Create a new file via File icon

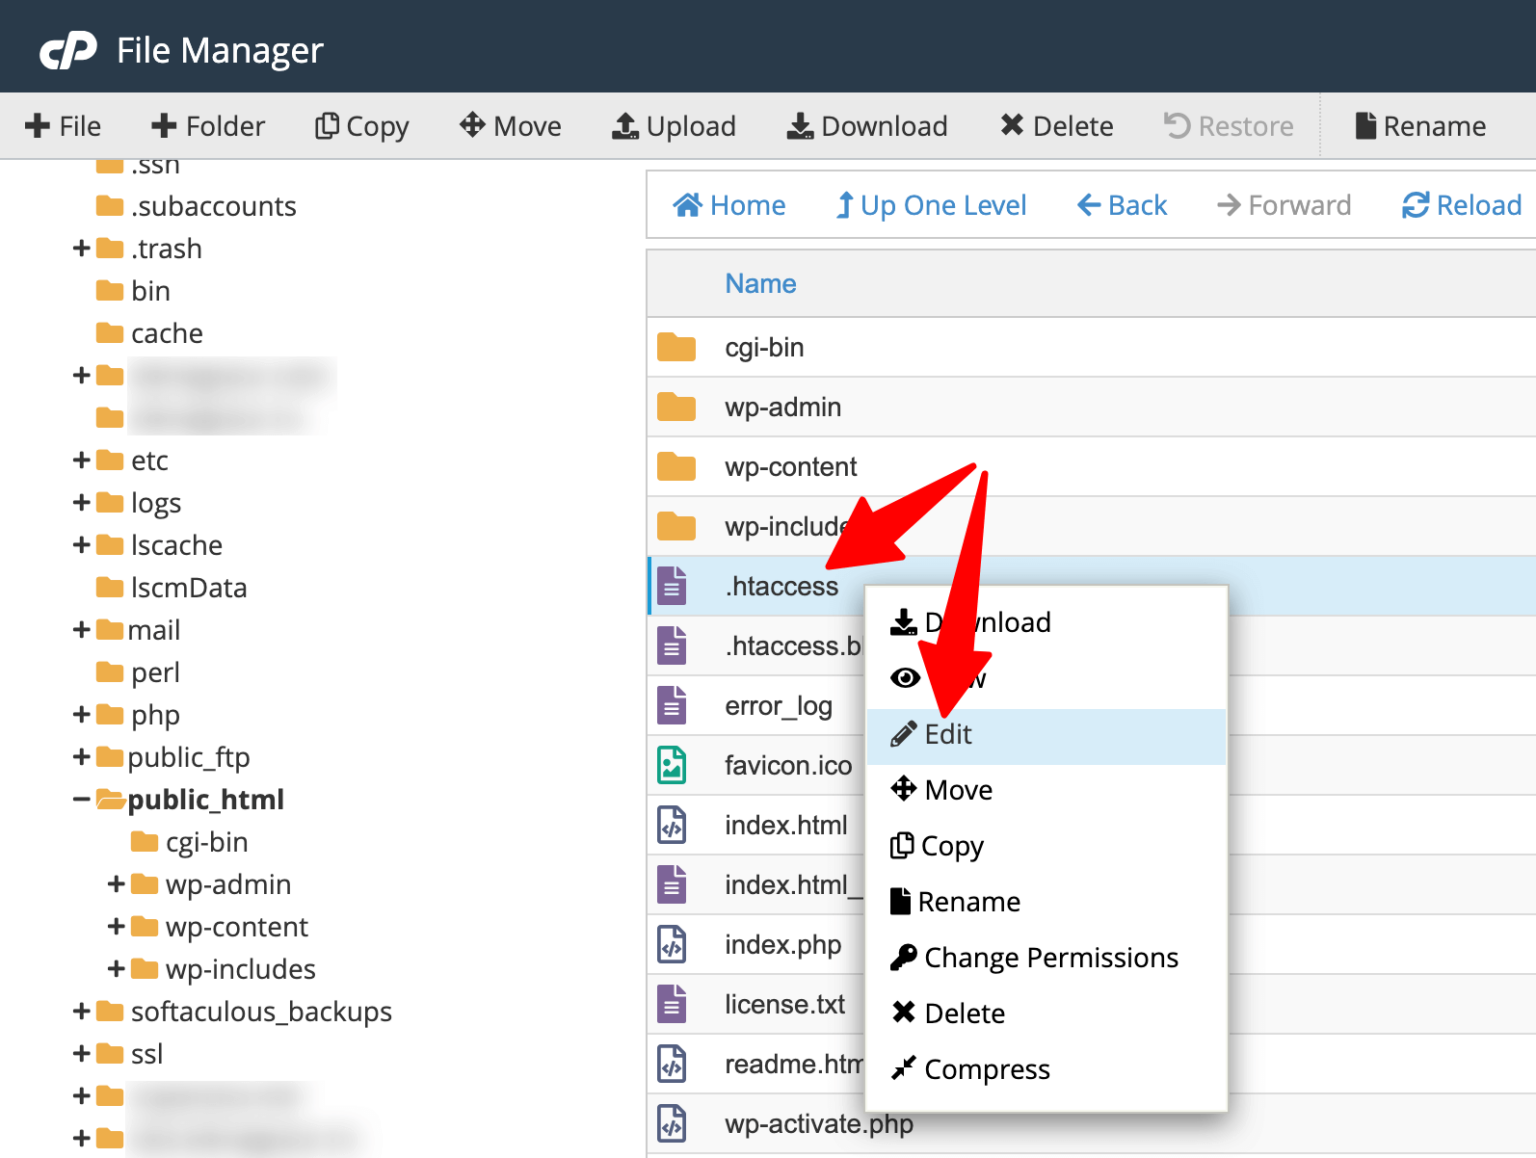(63, 126)
